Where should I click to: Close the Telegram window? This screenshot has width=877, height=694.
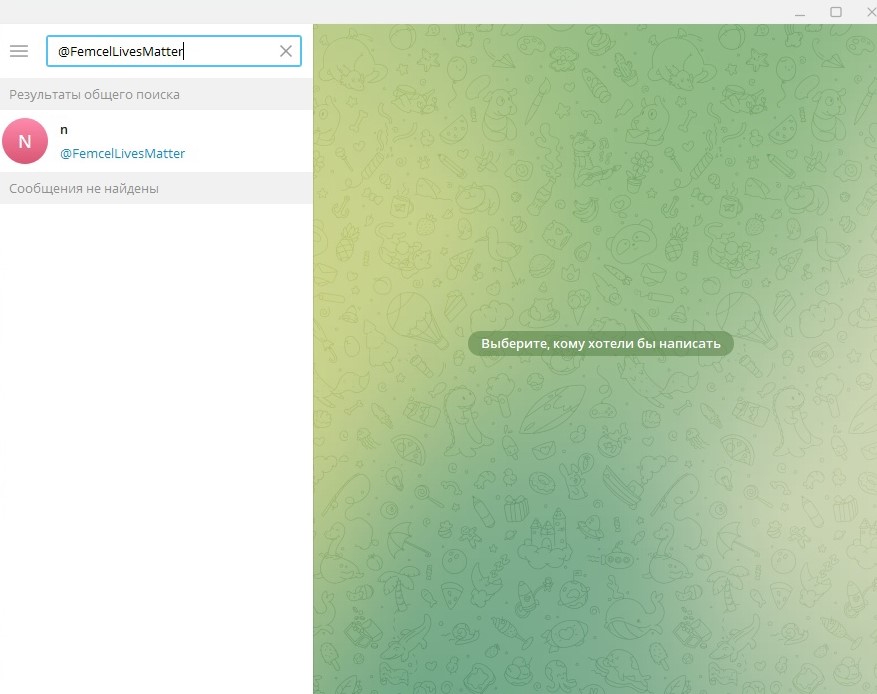[871, 12]
